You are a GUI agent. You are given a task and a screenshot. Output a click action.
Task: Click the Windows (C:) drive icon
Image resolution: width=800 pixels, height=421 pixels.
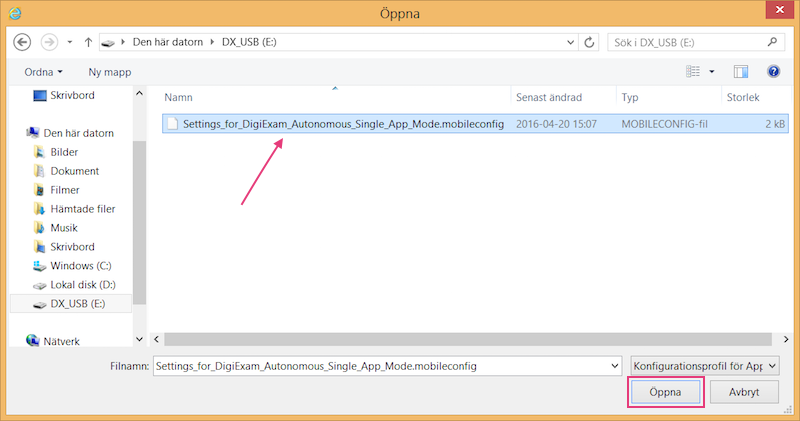point(39,266)
